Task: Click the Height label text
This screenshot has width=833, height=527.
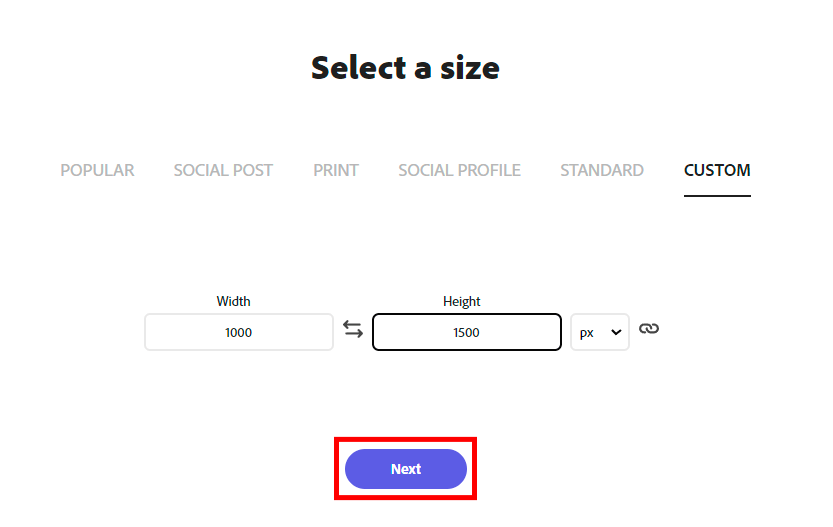Action: pyautogui.click(x=462, y=301)
